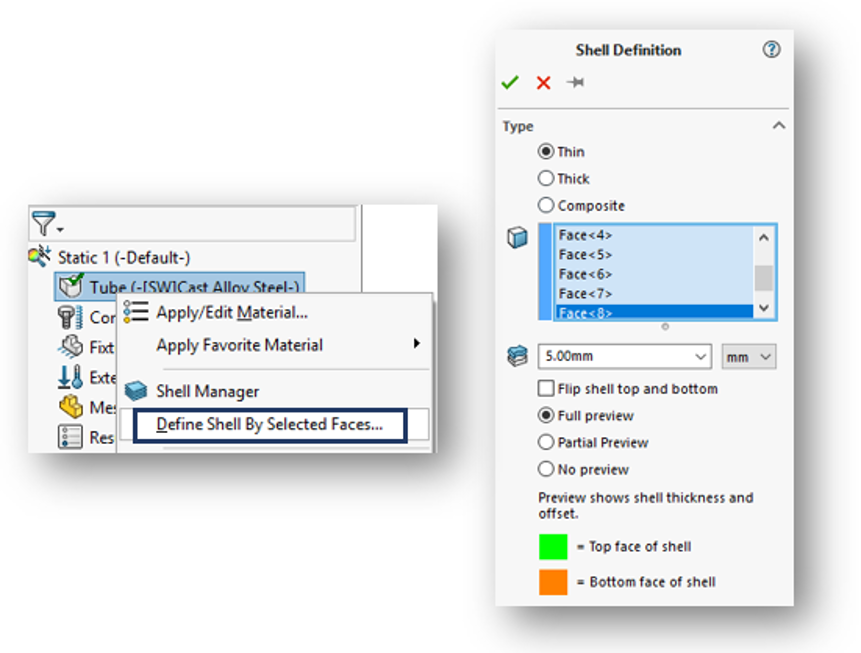Collapse the Type section chevron
This screenshot has width=861, height=653.
[x=779, y=126]
